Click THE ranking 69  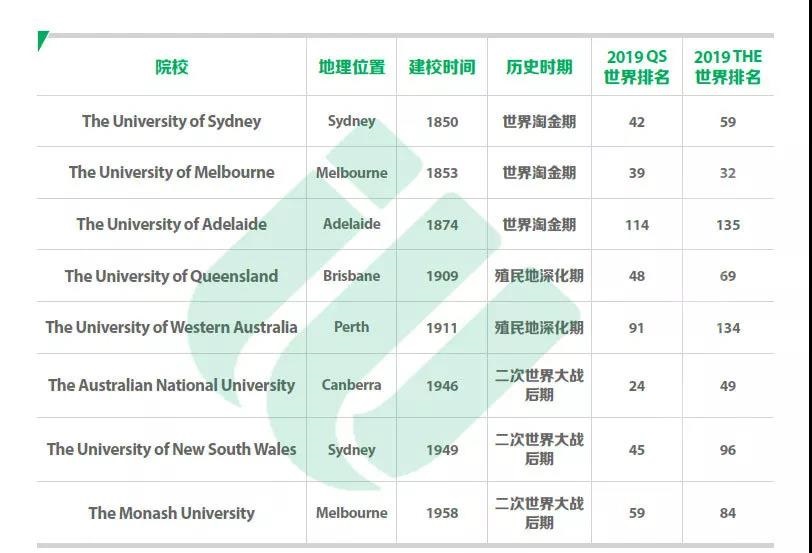click(x=728, y=276)
